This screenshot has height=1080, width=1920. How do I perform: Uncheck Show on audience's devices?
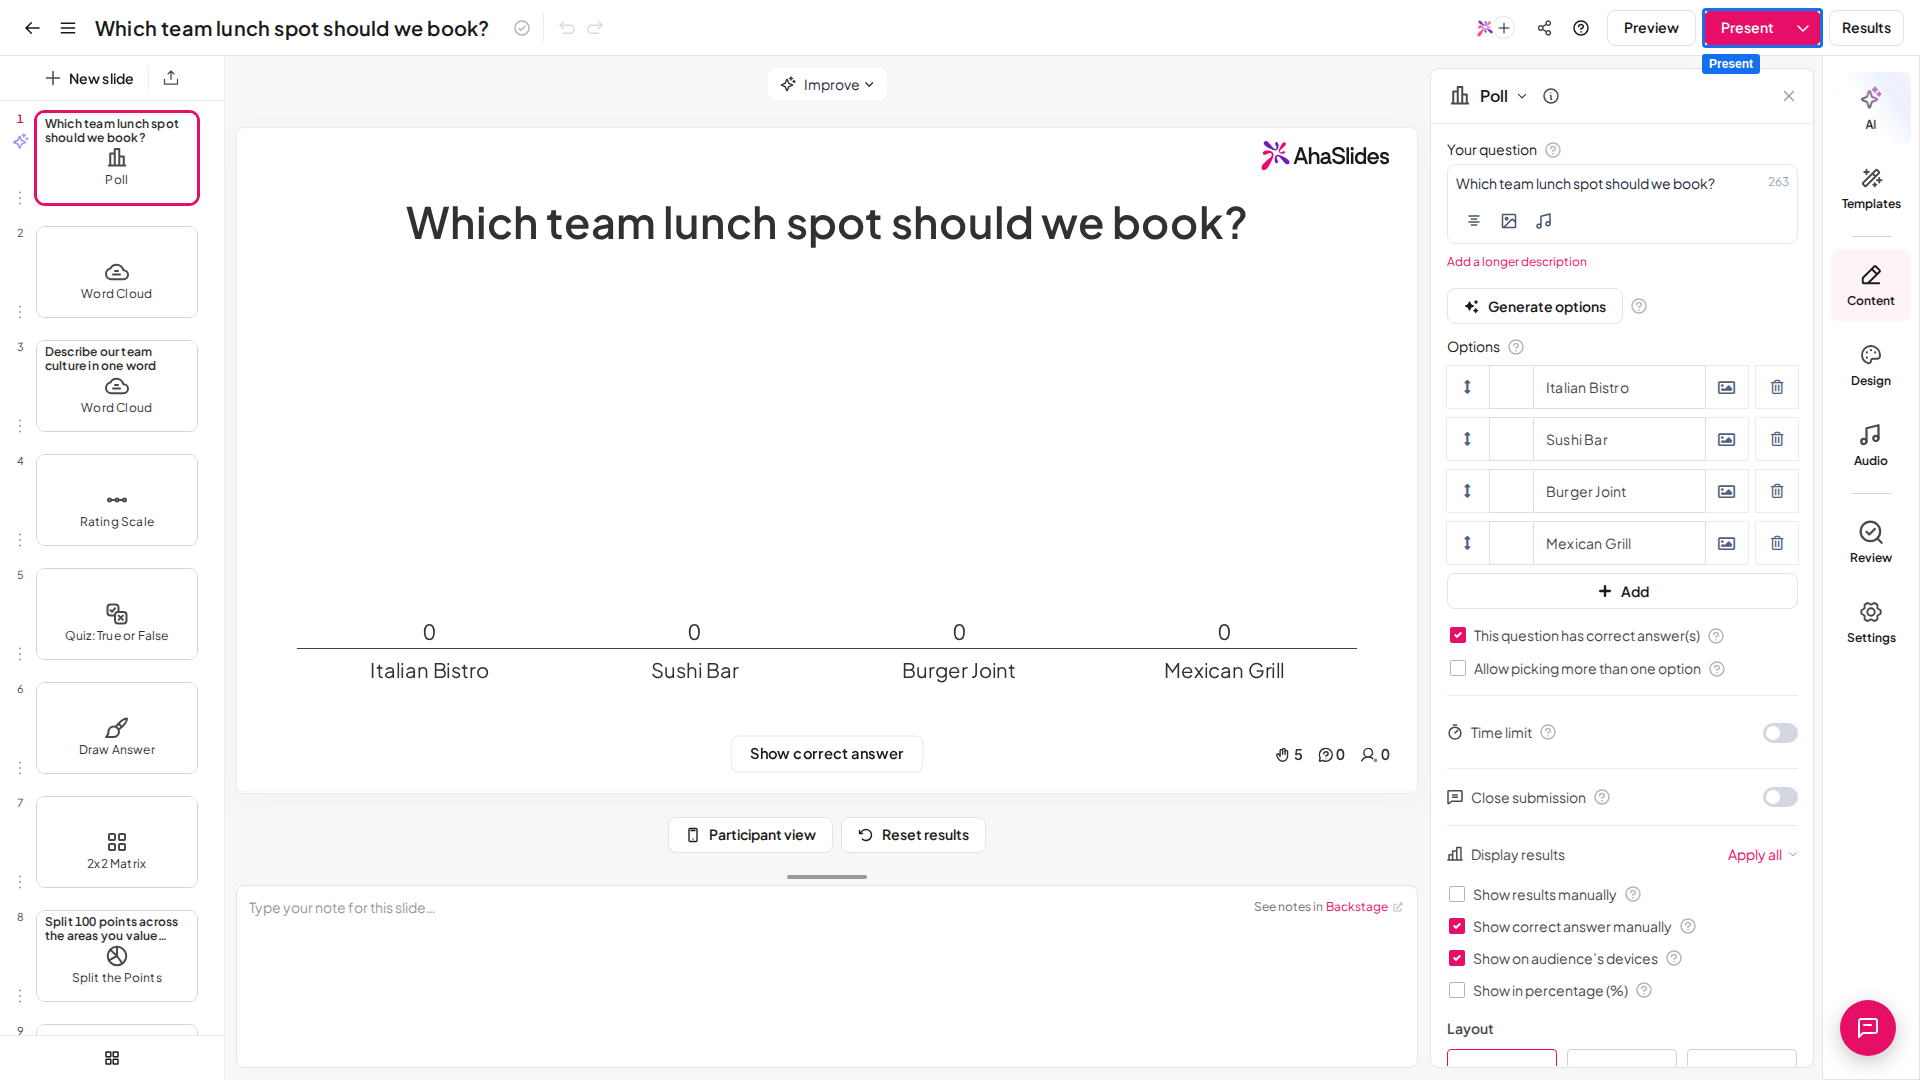(1457, 959)
